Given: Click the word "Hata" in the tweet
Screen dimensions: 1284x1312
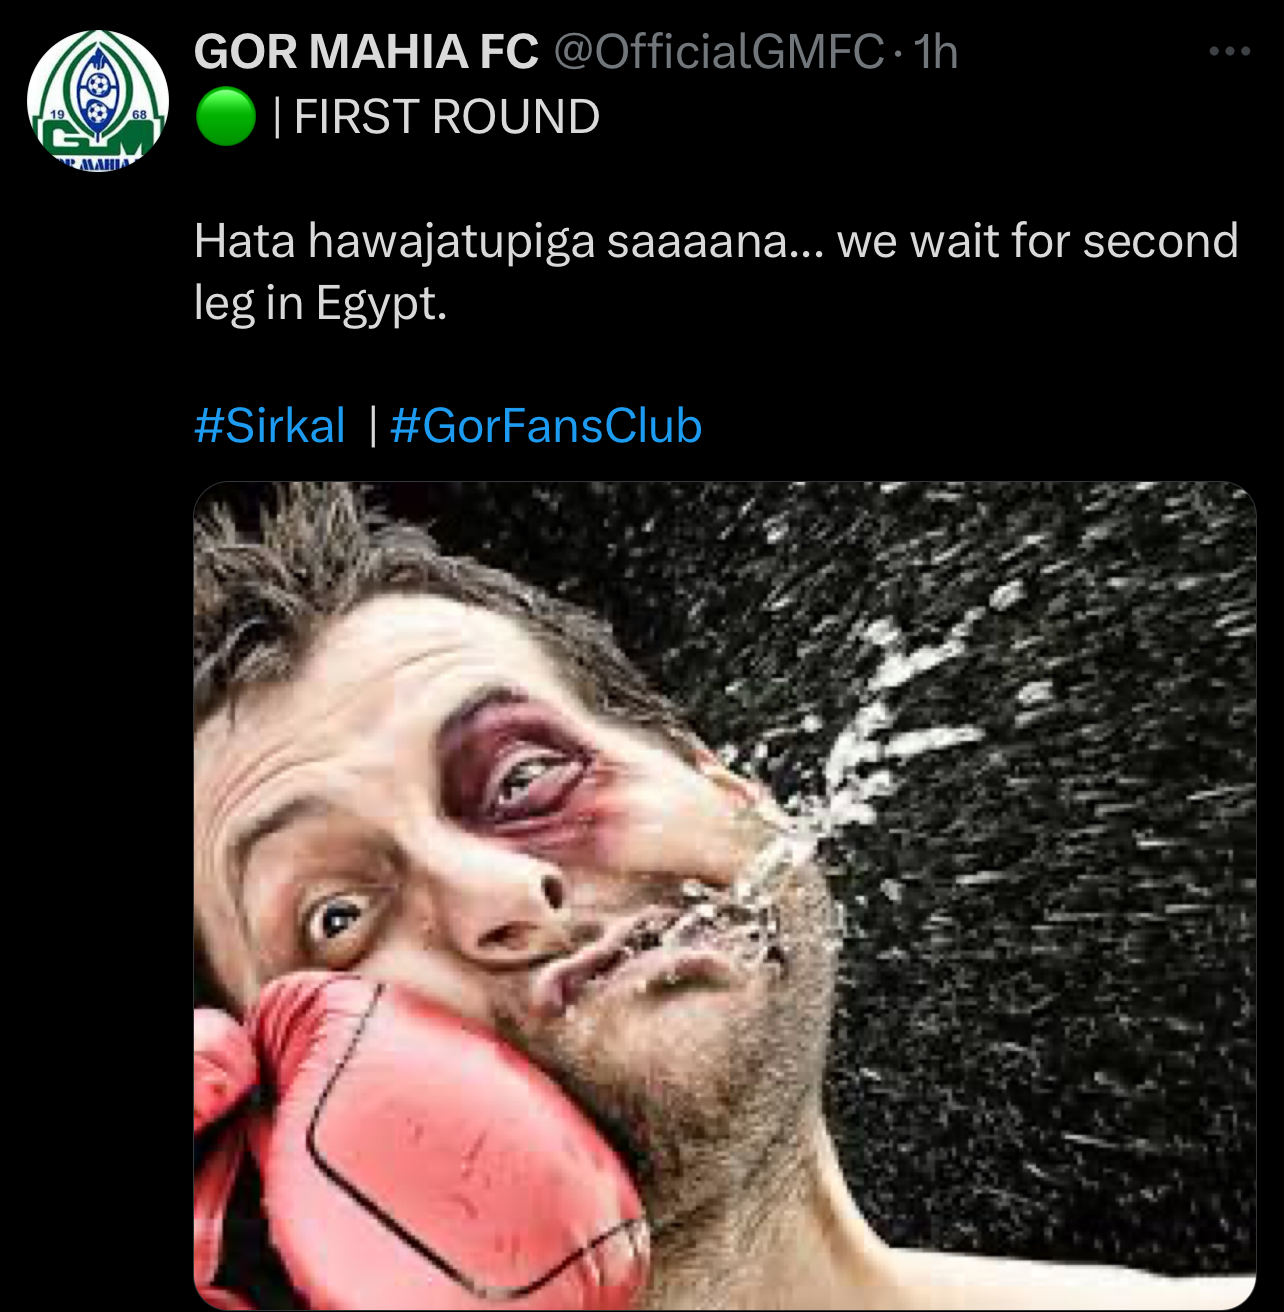Looking at the screenshot, I should pyautogui.click(x=244, y=242).
